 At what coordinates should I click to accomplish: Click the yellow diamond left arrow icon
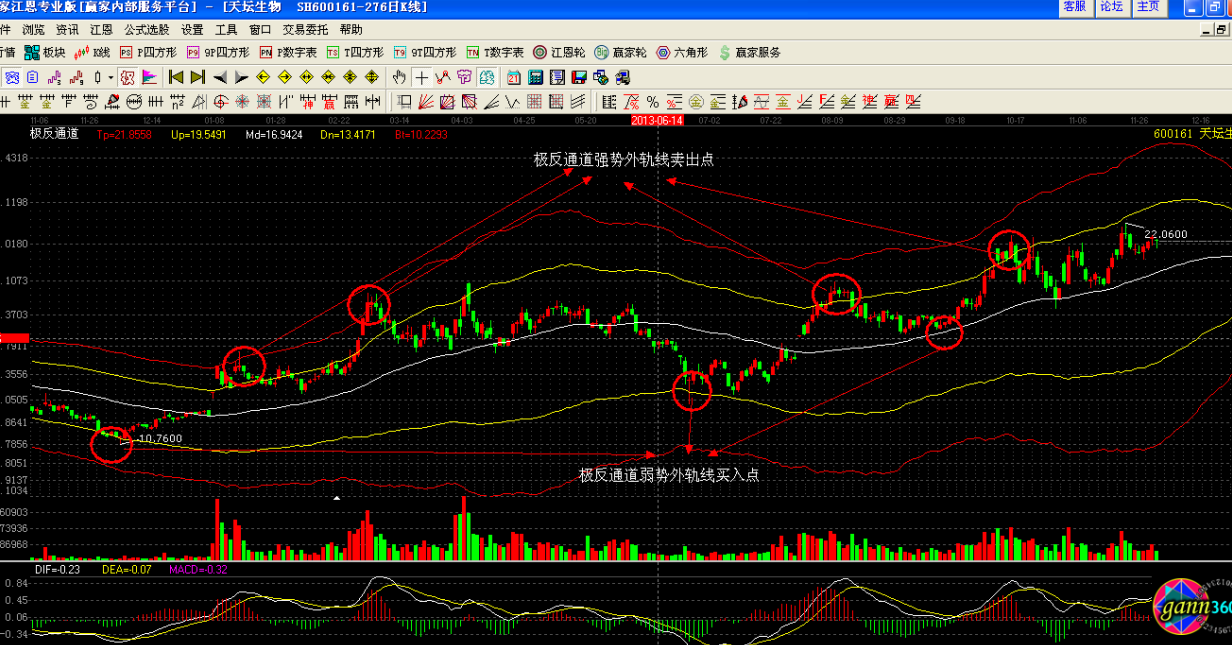(x=263, y=77)
